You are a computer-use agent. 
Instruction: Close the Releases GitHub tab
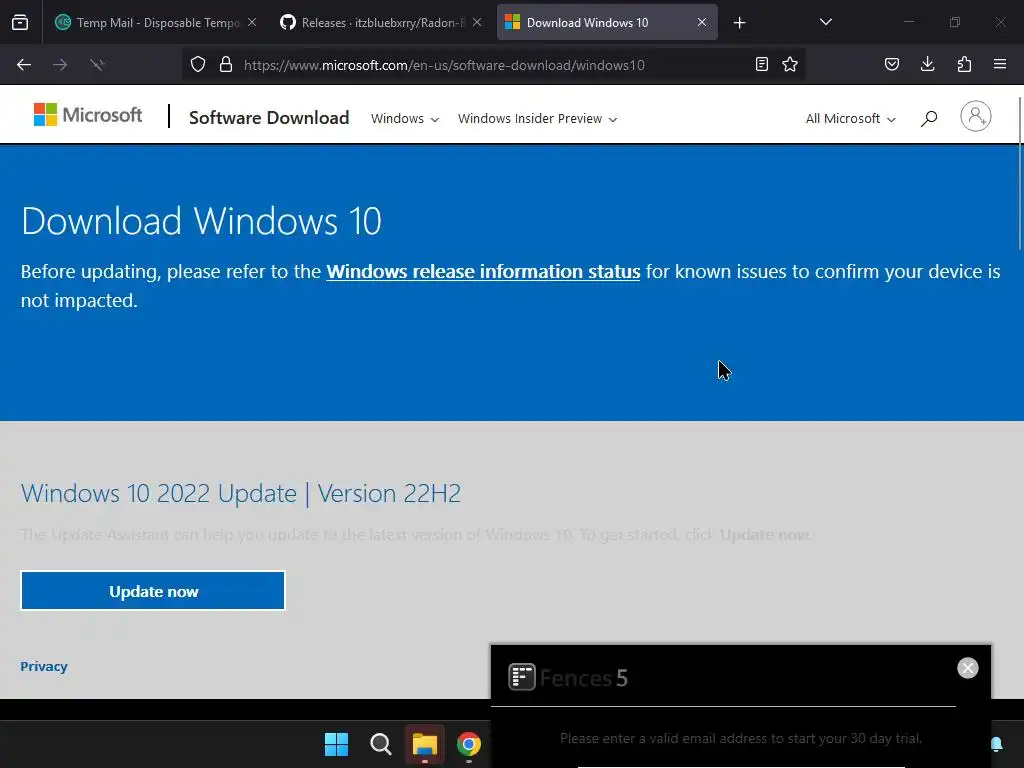coord(477,22)
